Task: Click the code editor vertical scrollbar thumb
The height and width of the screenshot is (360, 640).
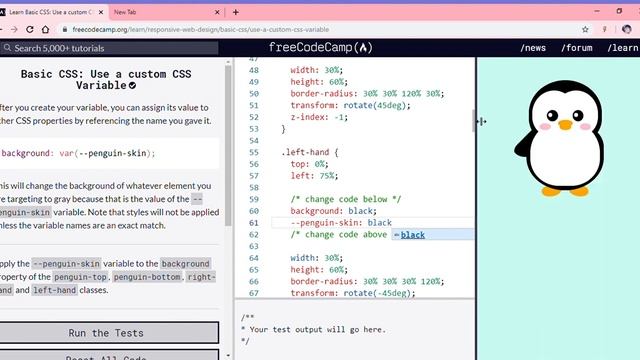Action: 473,121
